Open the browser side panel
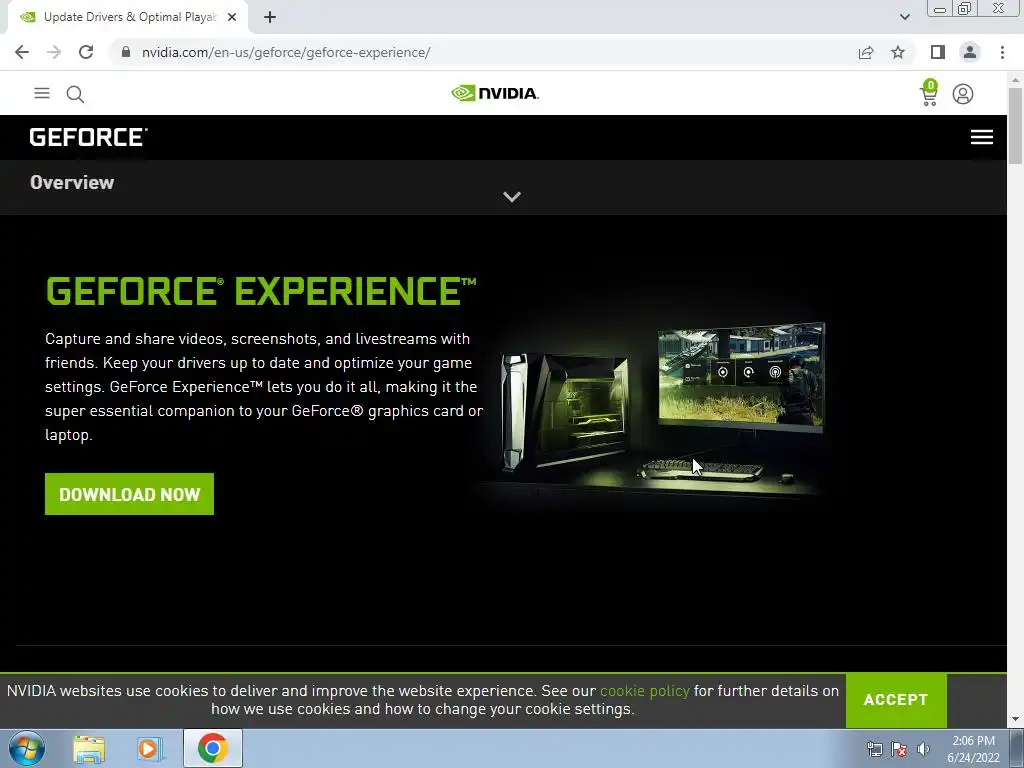The width and height of the screenshot is (1024, 768). point(938,52)
